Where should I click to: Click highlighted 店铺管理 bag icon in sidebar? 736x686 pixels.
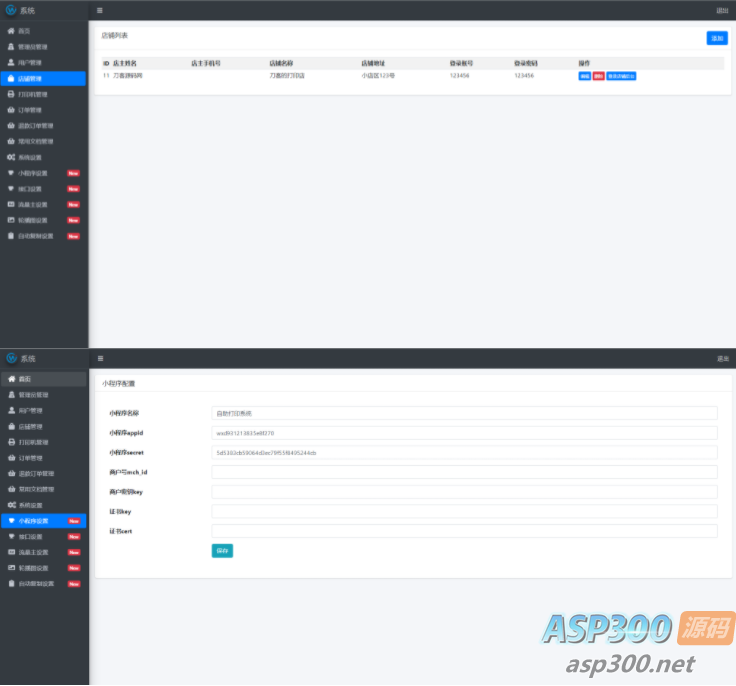(x=11, y=78)
